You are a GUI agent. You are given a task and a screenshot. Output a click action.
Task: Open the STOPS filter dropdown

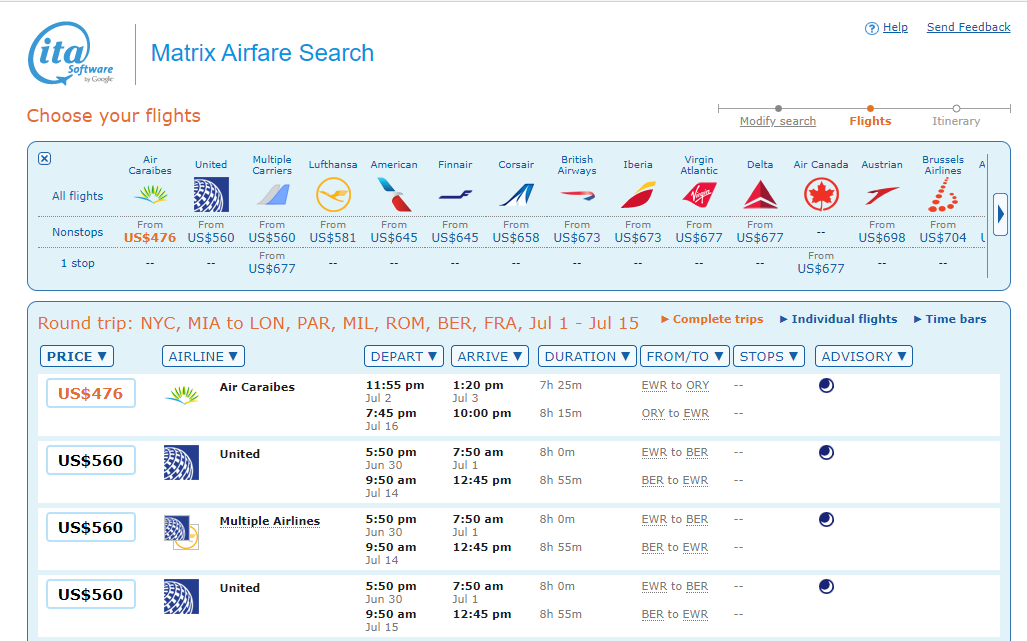click(768, 356)
